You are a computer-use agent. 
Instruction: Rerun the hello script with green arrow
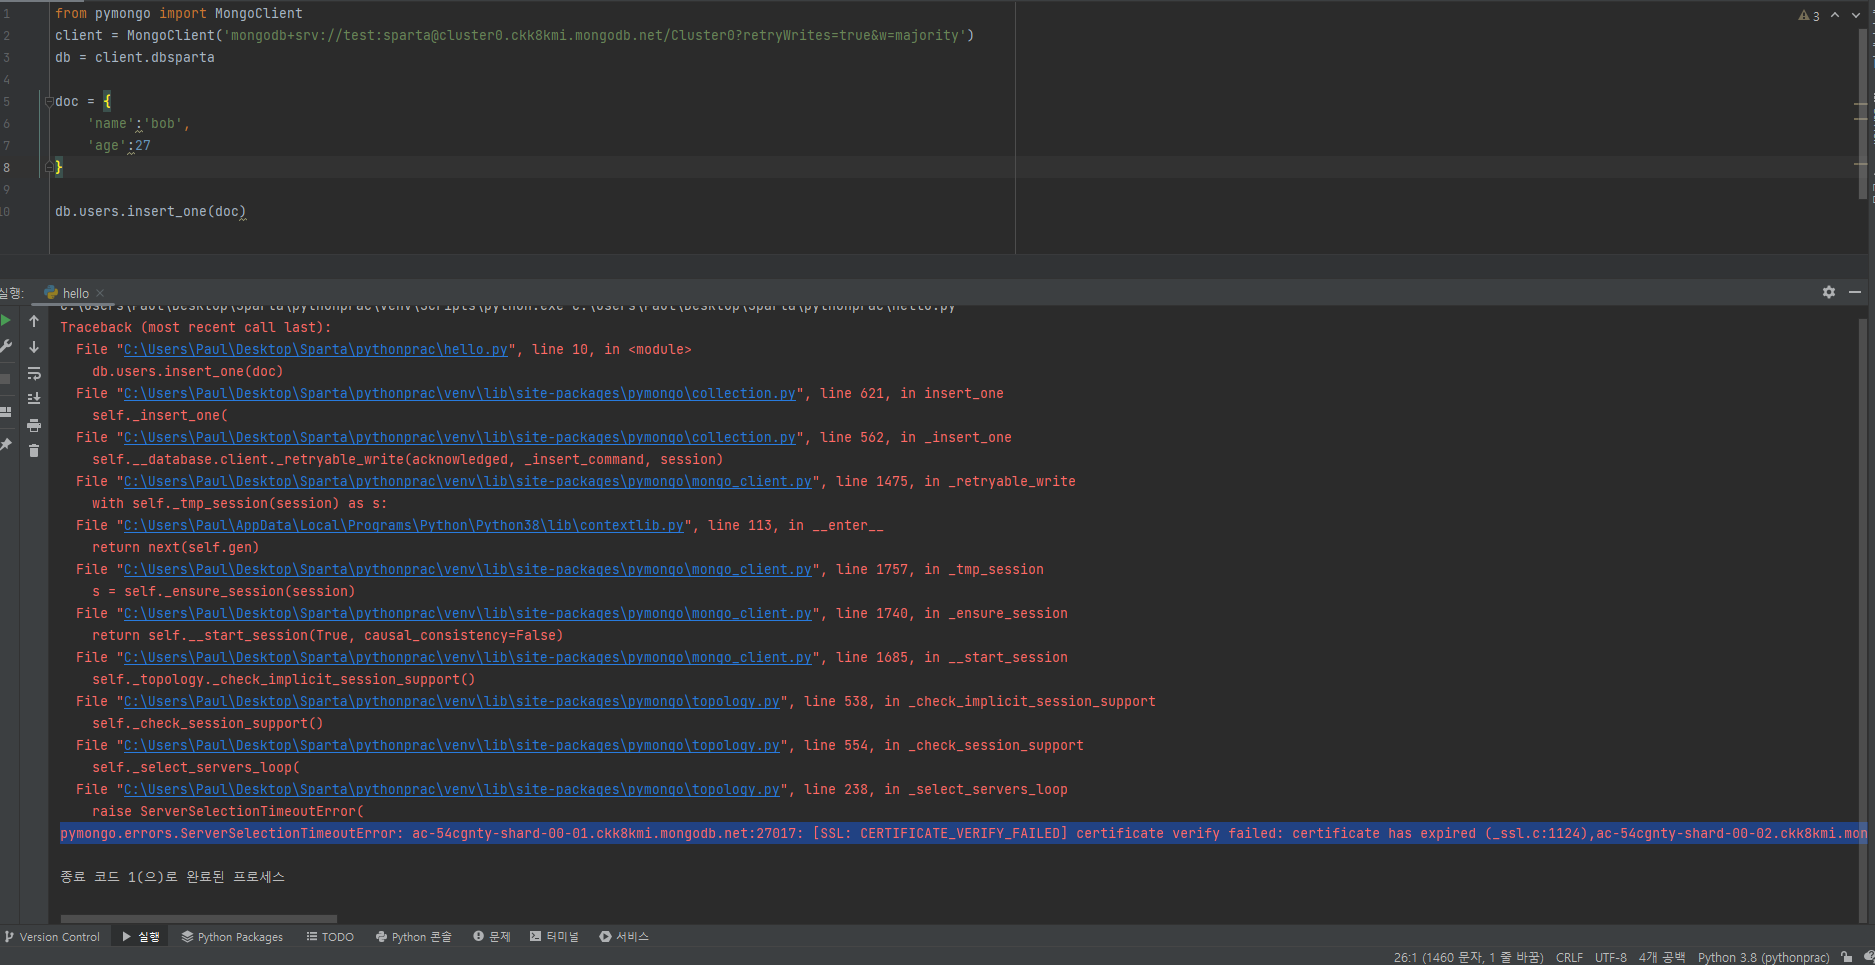(5, 321)
